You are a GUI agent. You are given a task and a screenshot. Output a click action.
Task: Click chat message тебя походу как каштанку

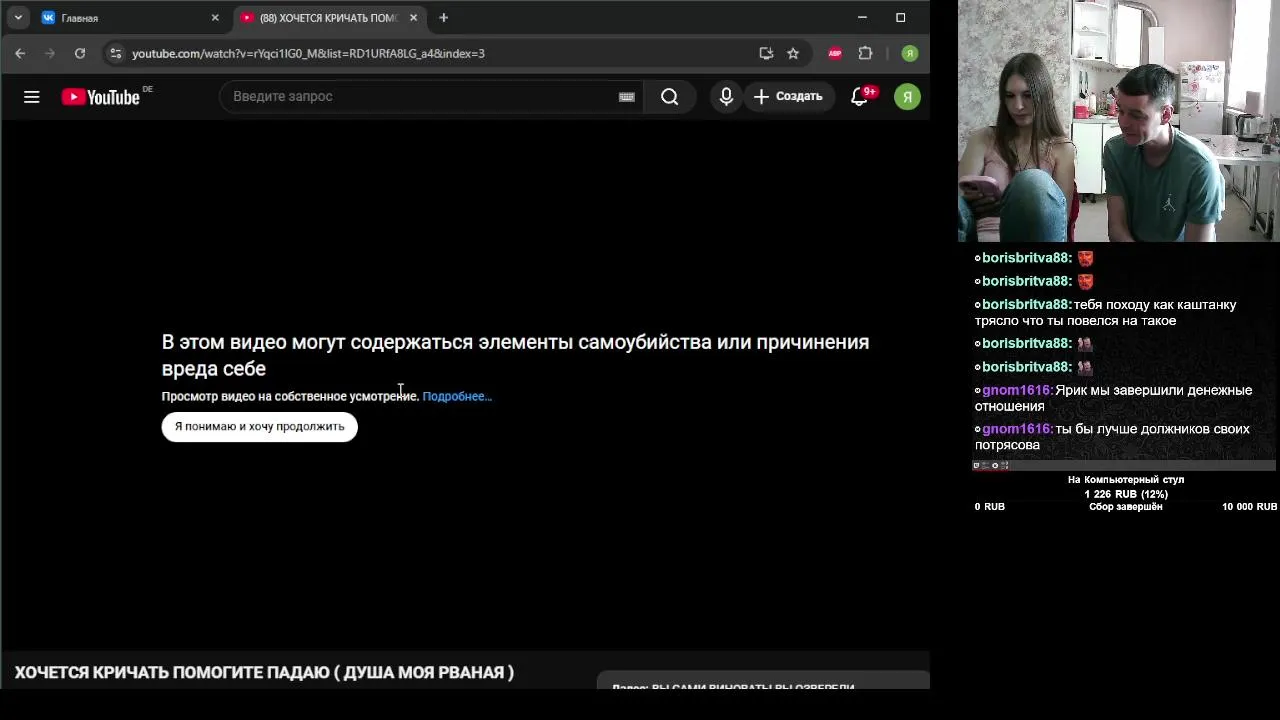[1106, 312]
